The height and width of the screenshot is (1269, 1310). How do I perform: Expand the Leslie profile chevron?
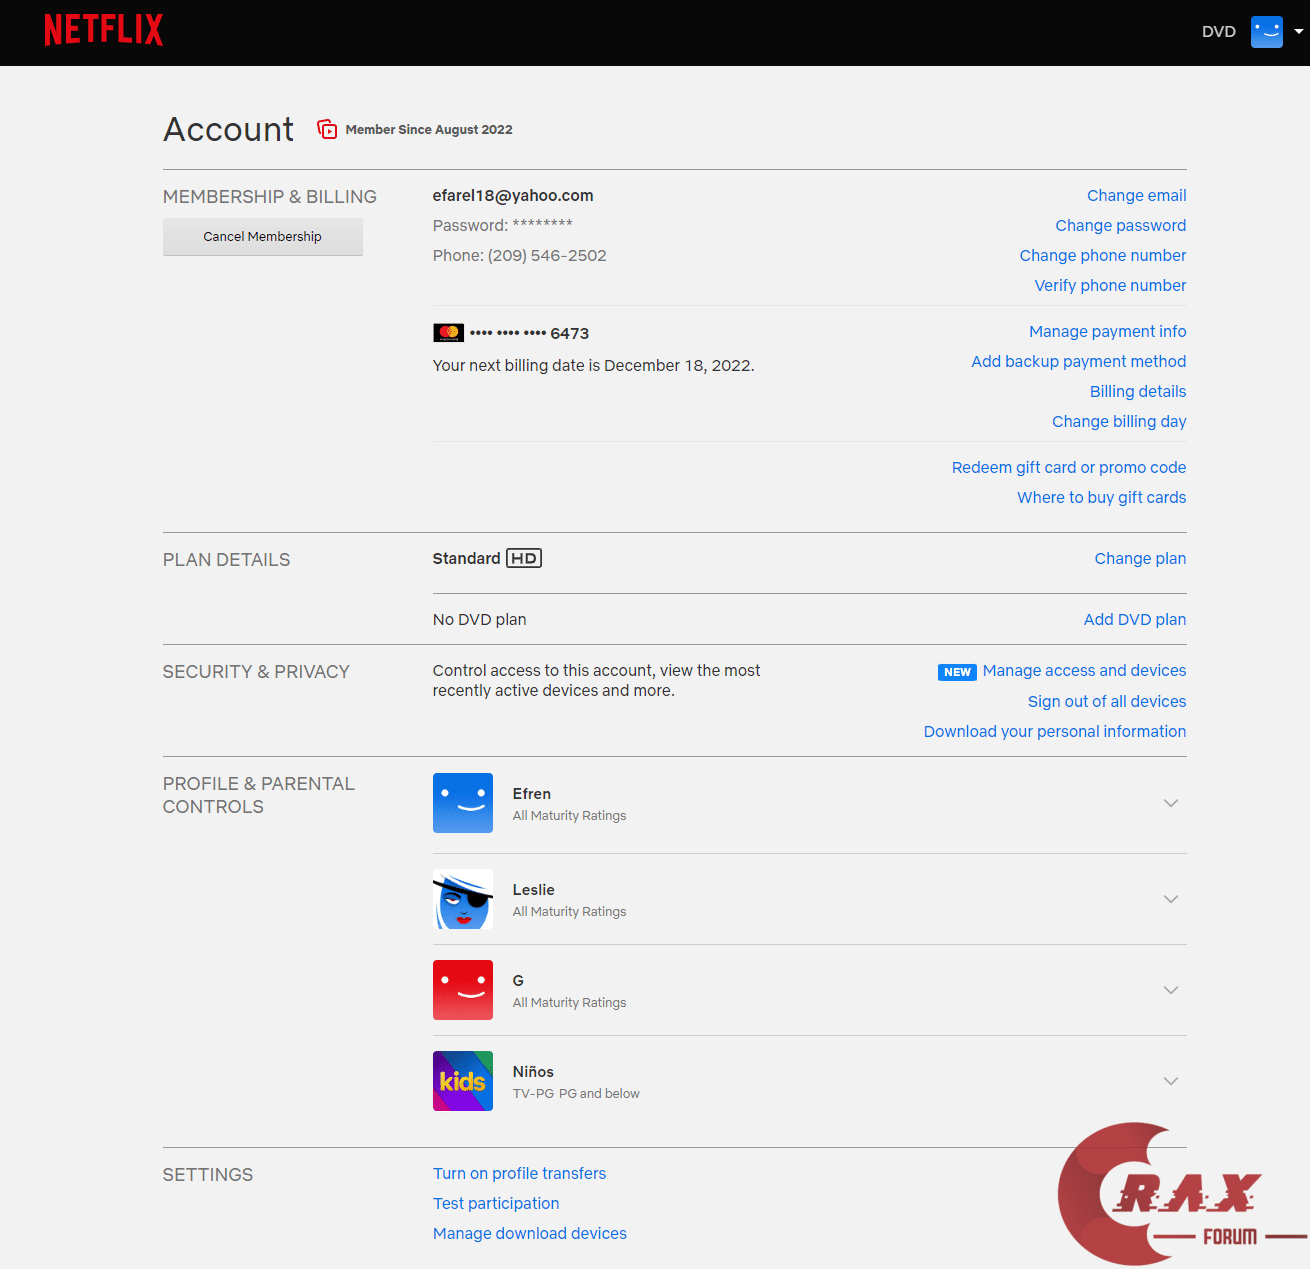click(1171, 899)
